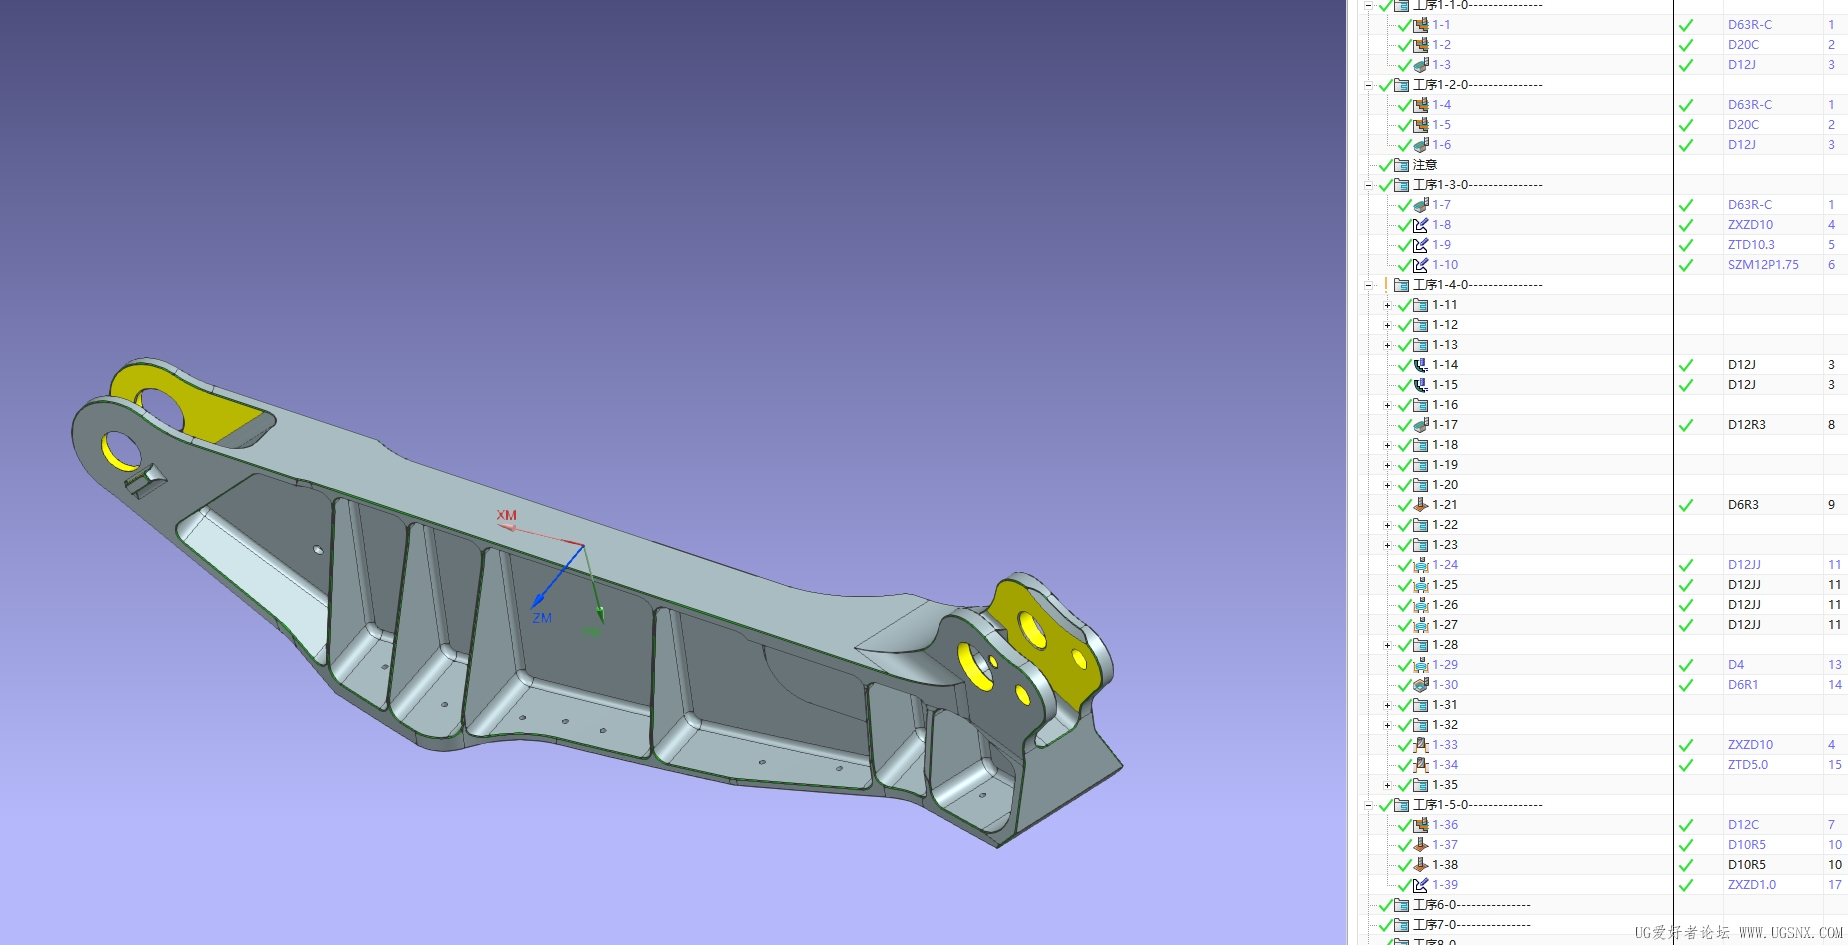Click the tapping operation icon of 1-10

click(x=1420, y=265)
